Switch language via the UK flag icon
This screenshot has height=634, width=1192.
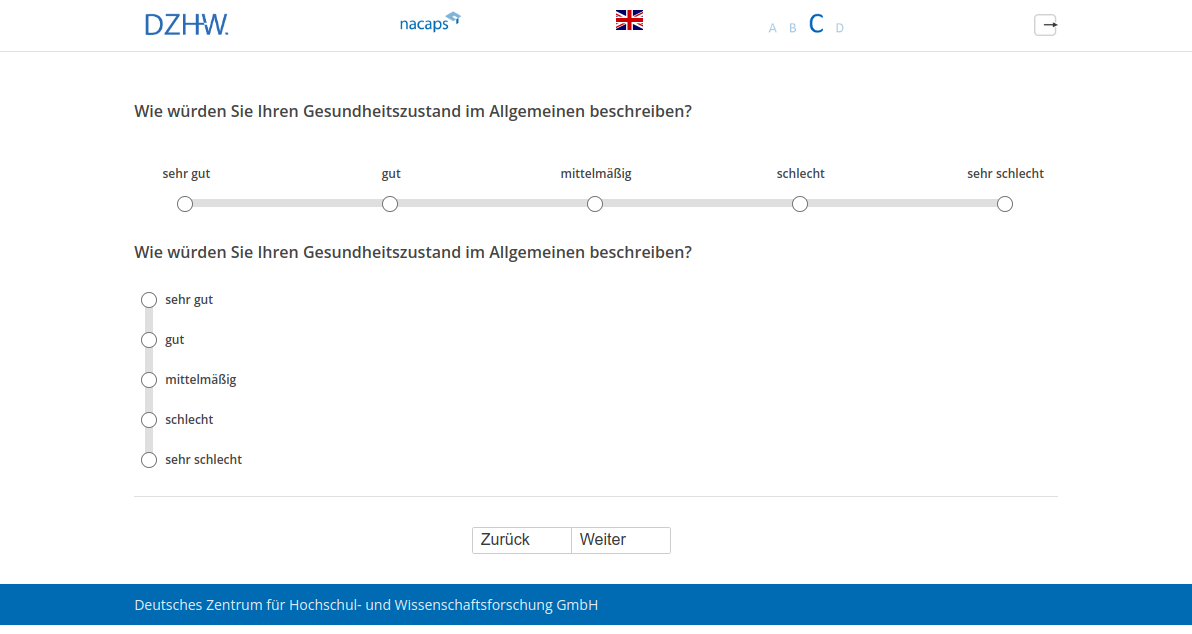tap(629, 20)
